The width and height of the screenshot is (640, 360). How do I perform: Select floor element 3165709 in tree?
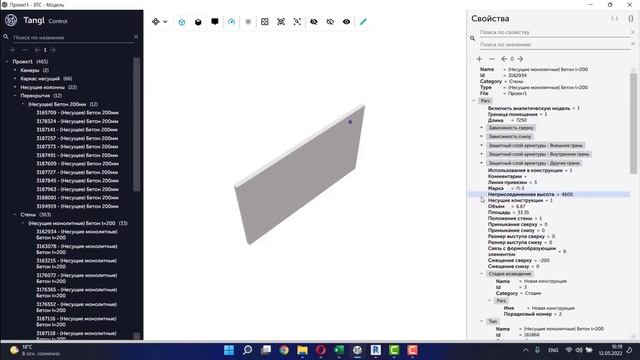[77, 113]
